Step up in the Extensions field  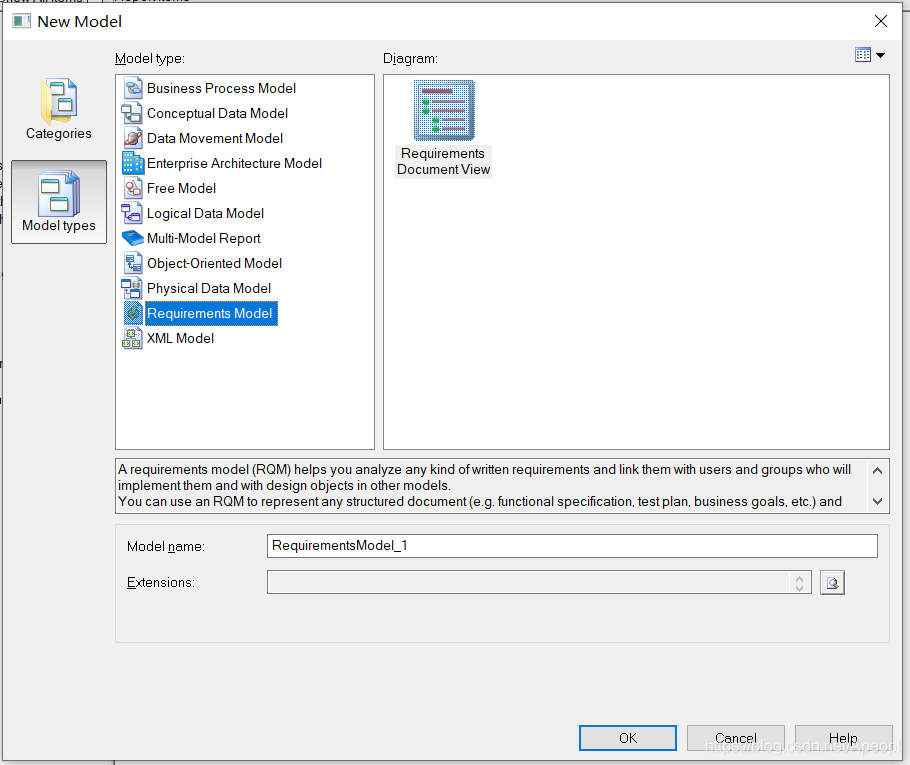(800, 578)
